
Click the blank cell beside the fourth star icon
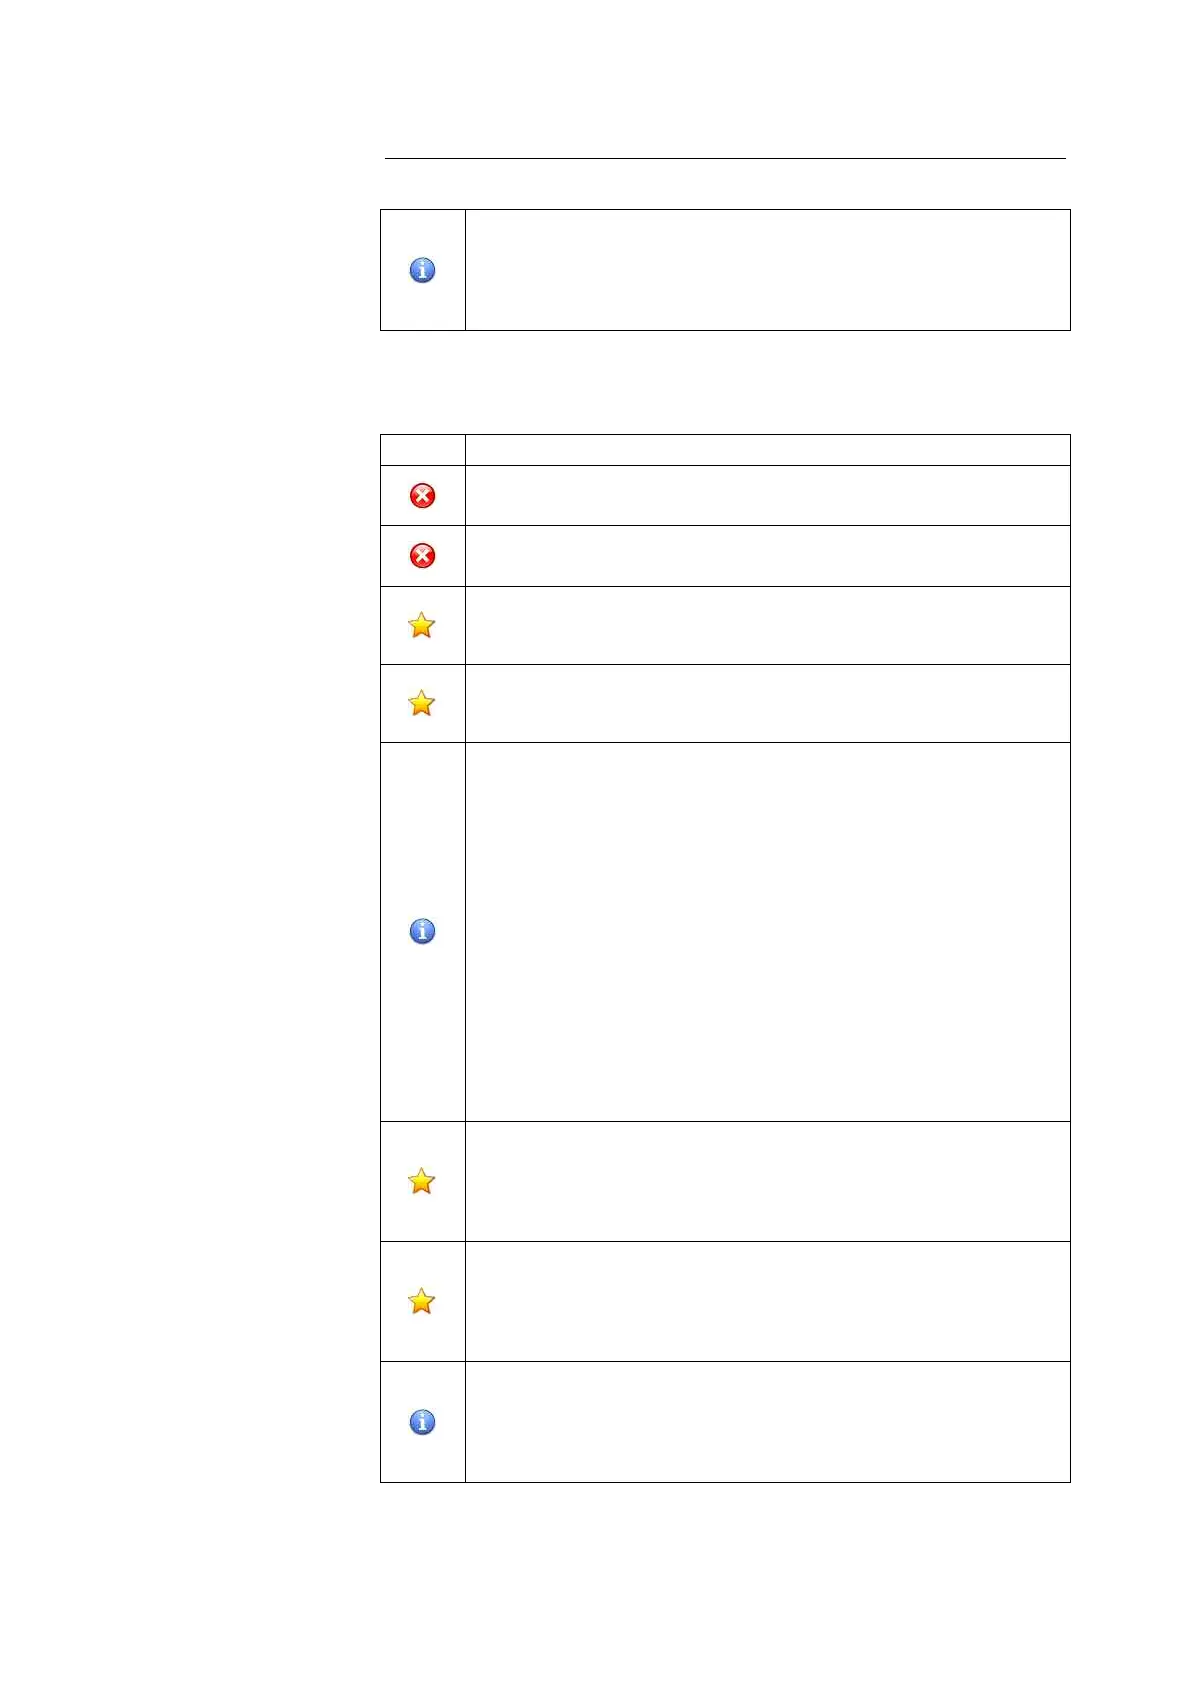[x=767, y=1301]
